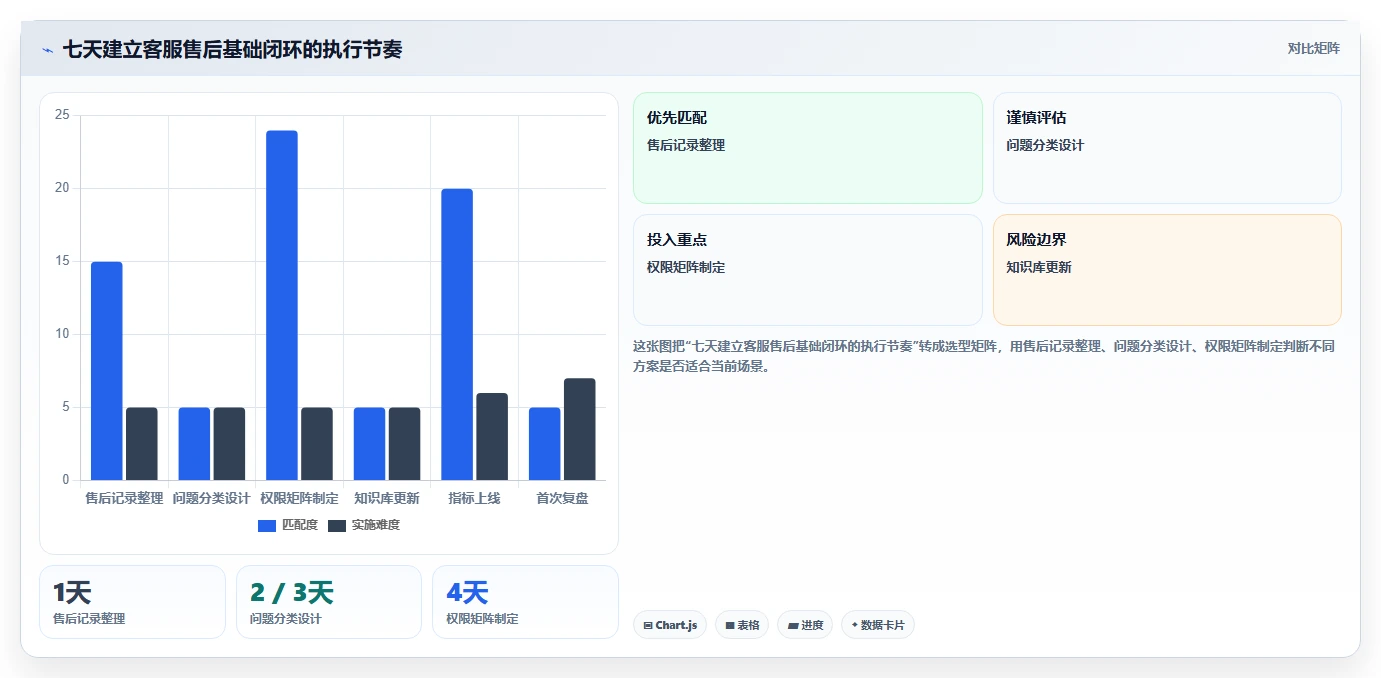
Task: Select the 4天 stat card
Action: [x=525, y=602]
